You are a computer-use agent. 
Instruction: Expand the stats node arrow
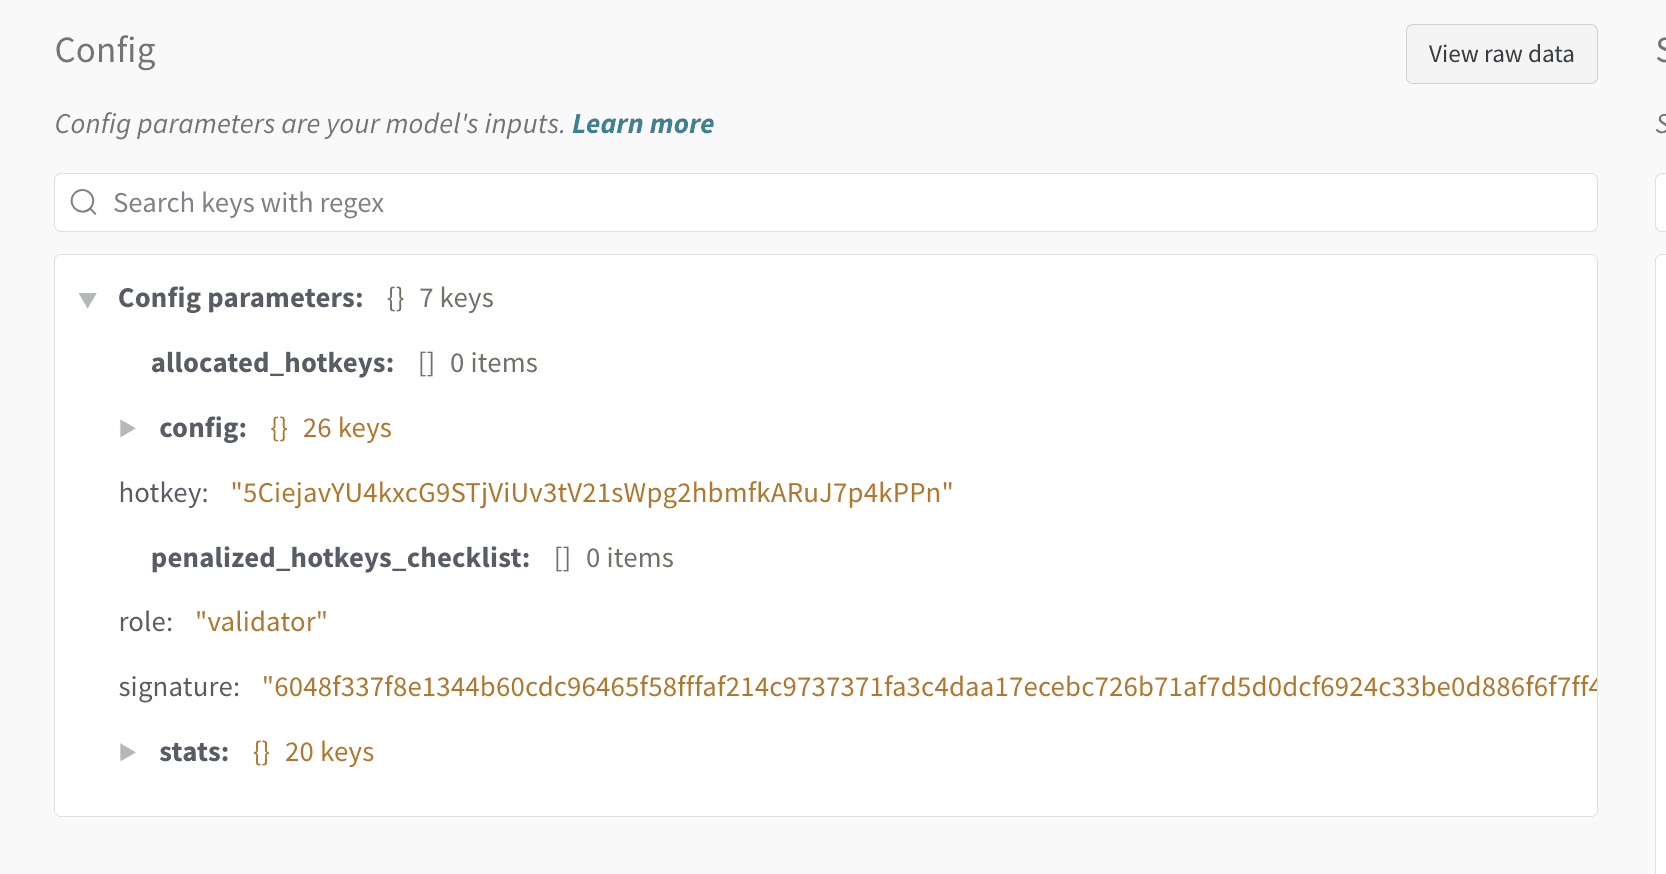point(128,753)
